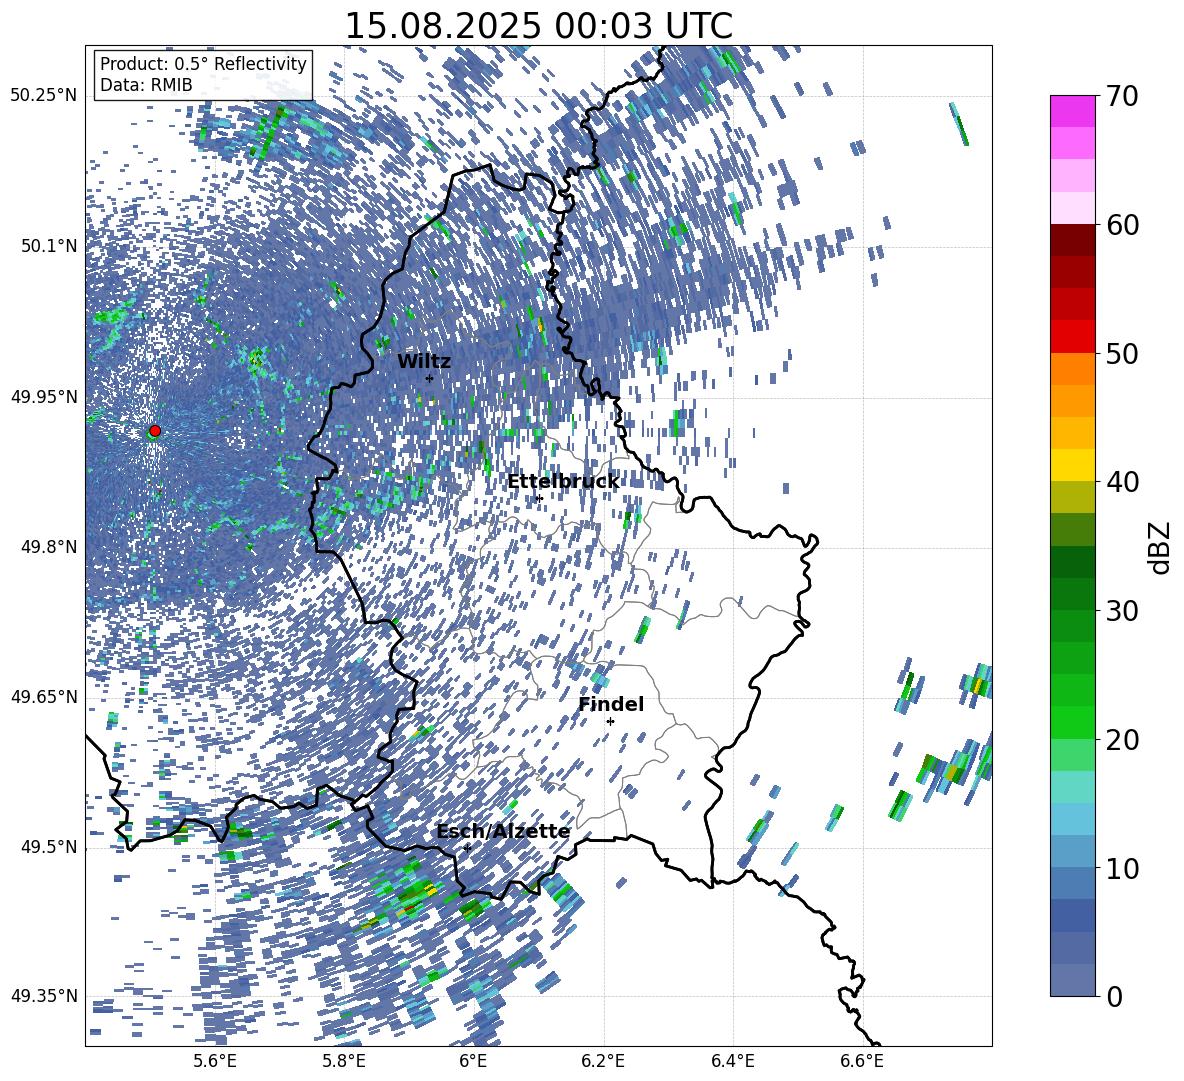This screenshot has height=1081, width=1184.
Task: Click the Wiltz city label
Action: pos(424,362)
